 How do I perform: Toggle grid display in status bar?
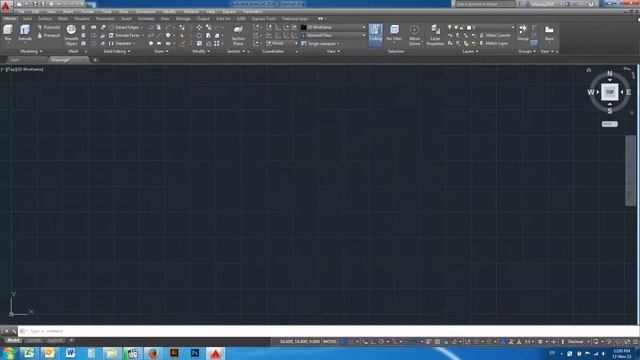344,342
